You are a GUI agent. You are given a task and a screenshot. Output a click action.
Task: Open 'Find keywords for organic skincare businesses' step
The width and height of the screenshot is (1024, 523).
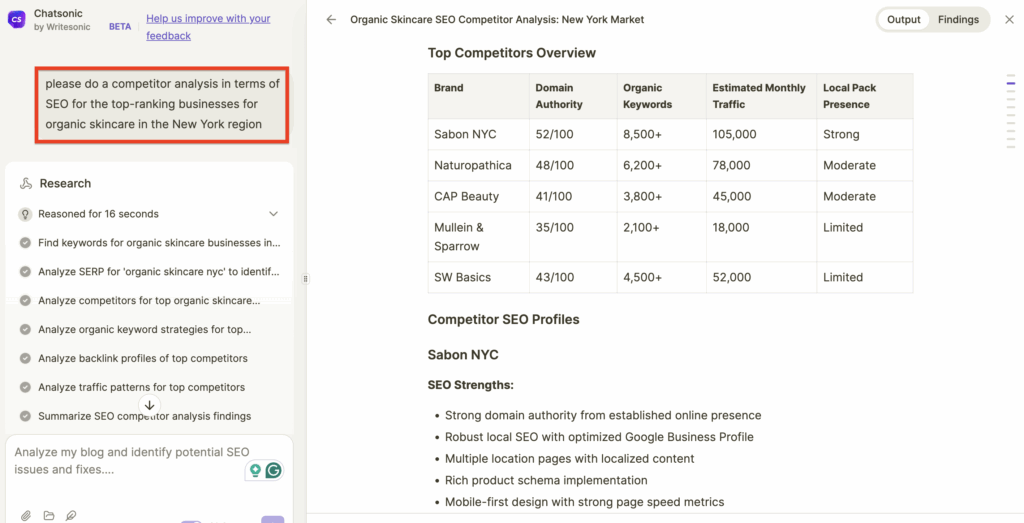(159, 243)
